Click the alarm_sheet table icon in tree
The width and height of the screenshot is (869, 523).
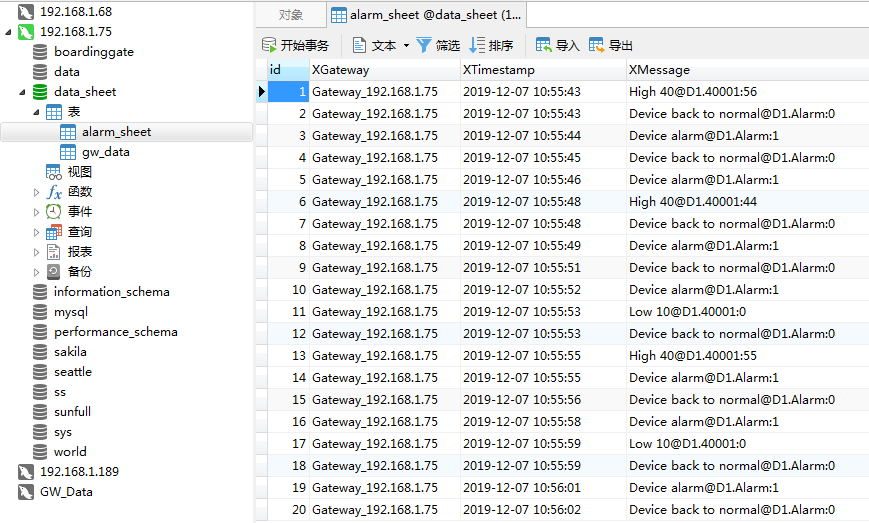click(x=68, y=132)
